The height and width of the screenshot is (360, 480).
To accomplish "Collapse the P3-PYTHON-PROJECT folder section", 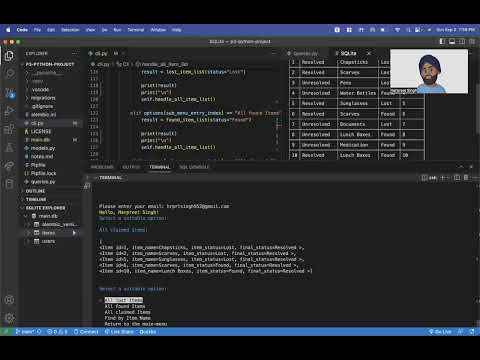I will (50, 64).
